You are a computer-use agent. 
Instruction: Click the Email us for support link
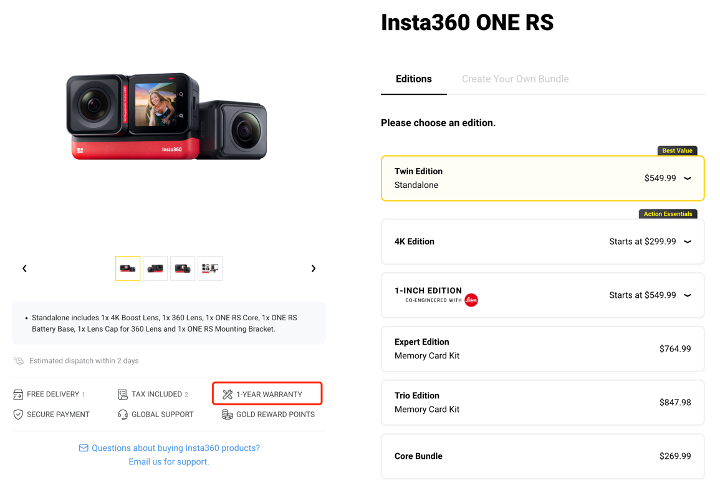click(168, 462)
